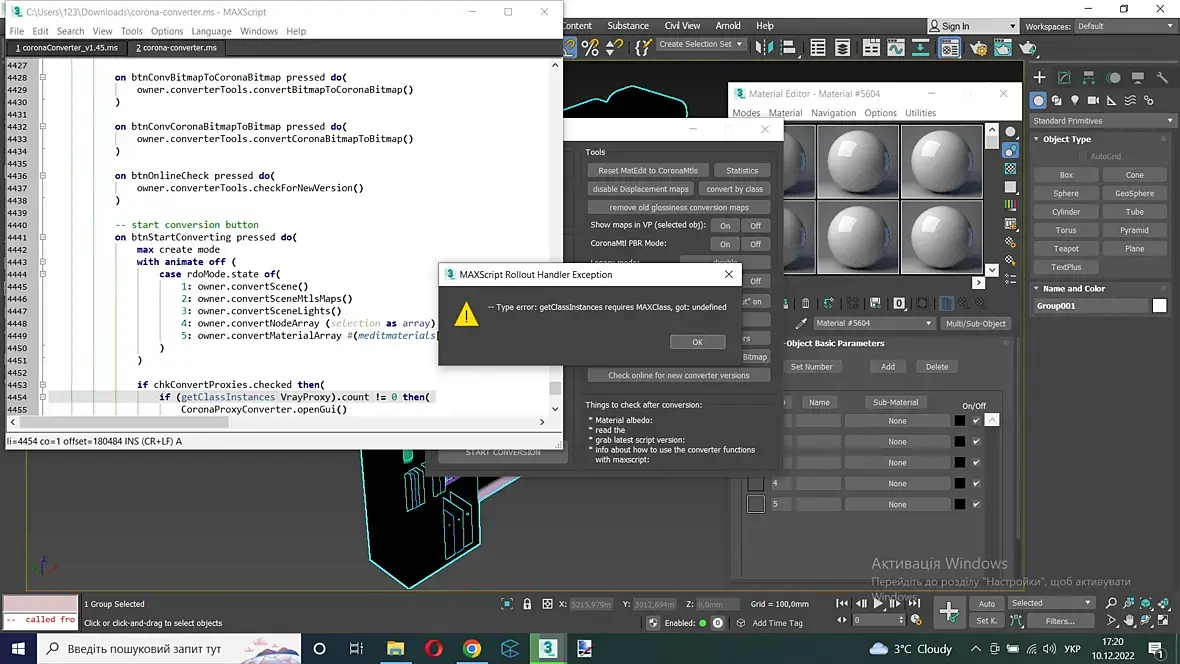Open the Modify tab in the command panel
The image size is (1180, 664).
click(x=1064, y=77)
